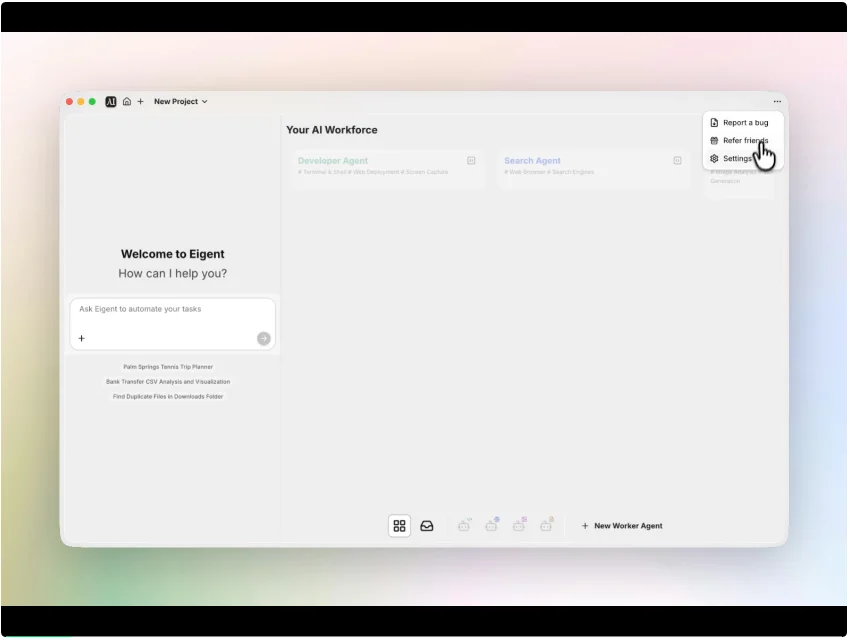Select Bank Transfer CSV Analysis suggestion

168,382
